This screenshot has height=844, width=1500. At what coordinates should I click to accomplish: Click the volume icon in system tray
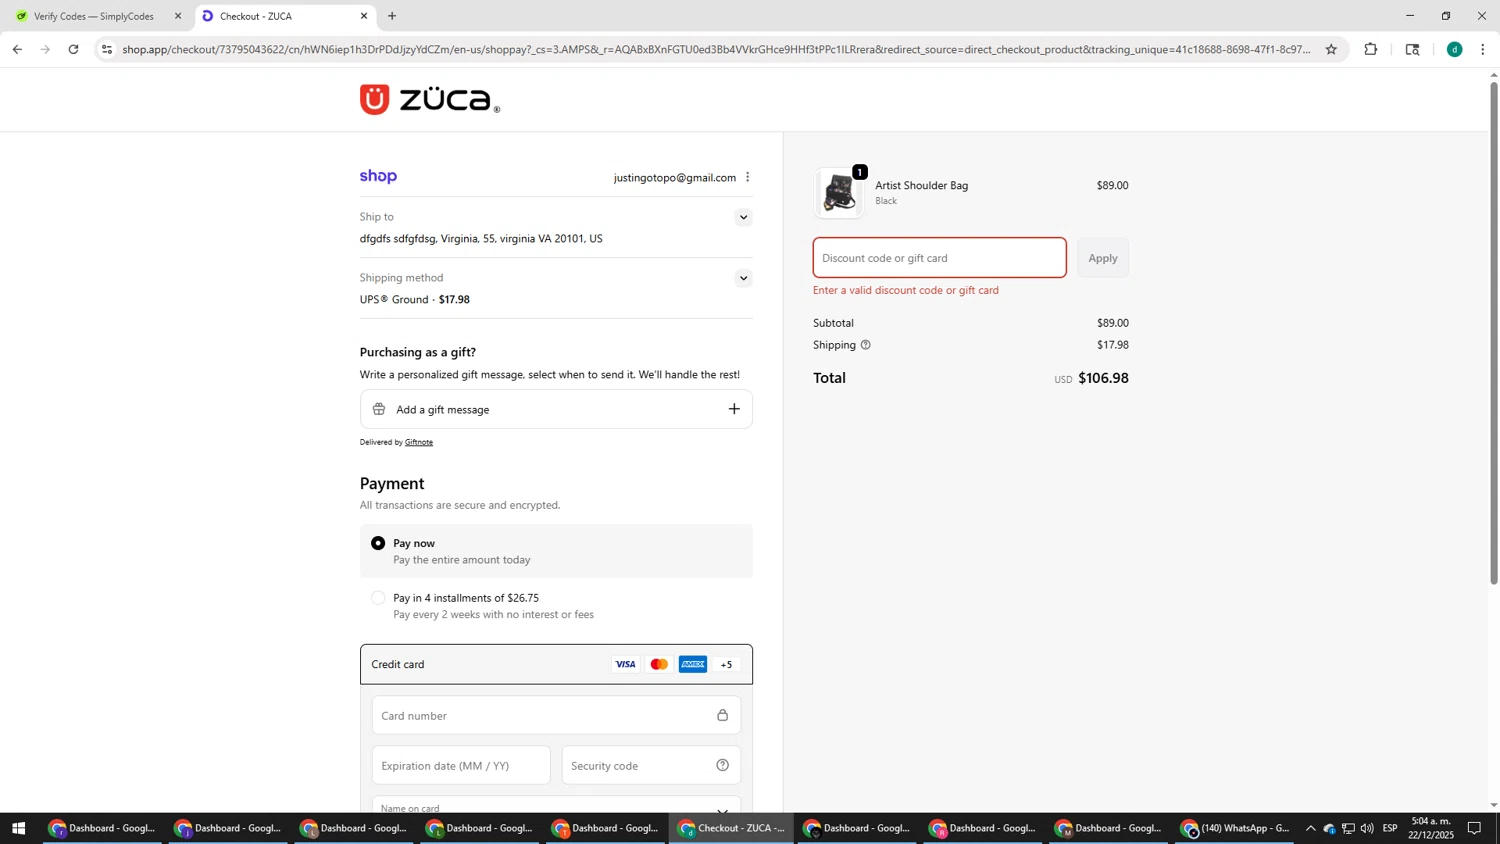pos(1367,828)
